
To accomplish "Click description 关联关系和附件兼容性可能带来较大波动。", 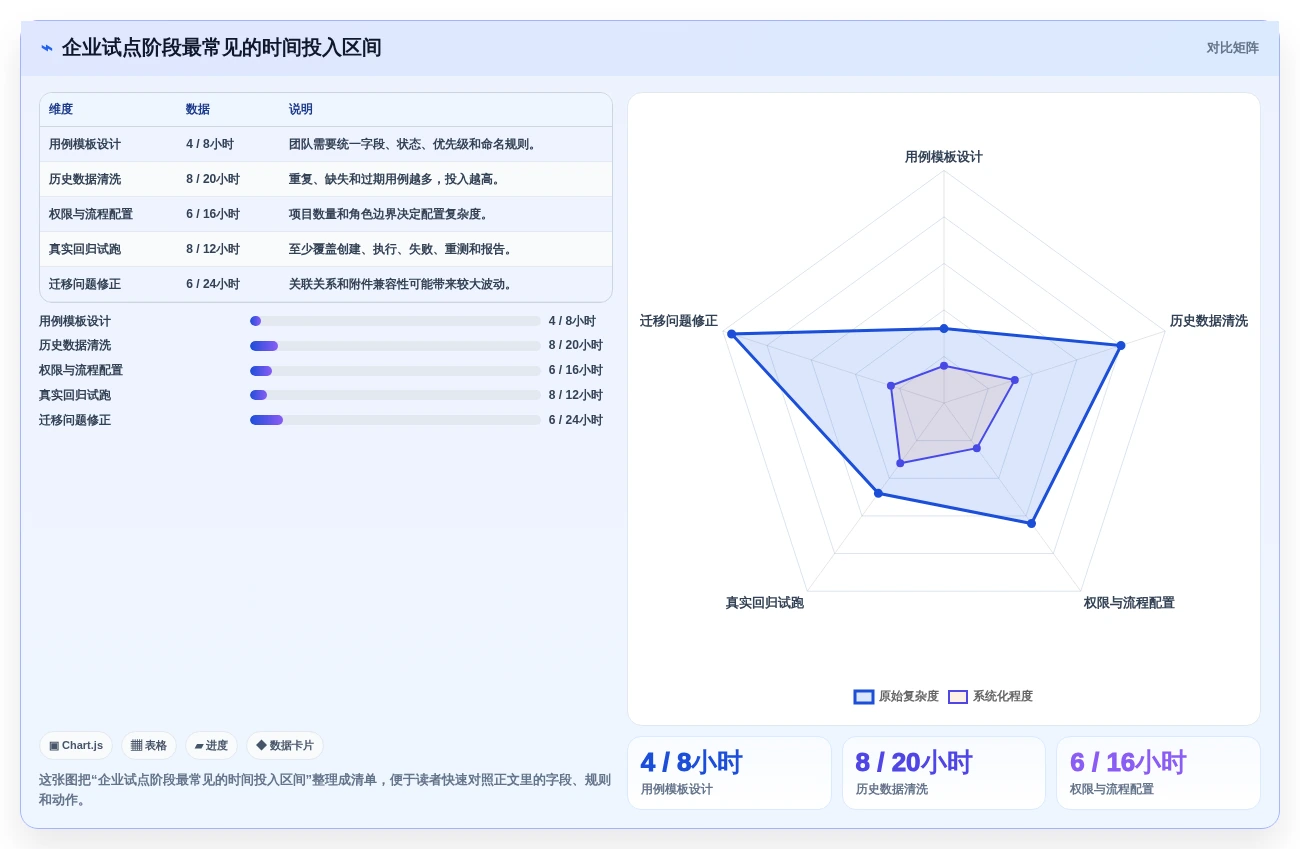I will click(x=402, y=284).
